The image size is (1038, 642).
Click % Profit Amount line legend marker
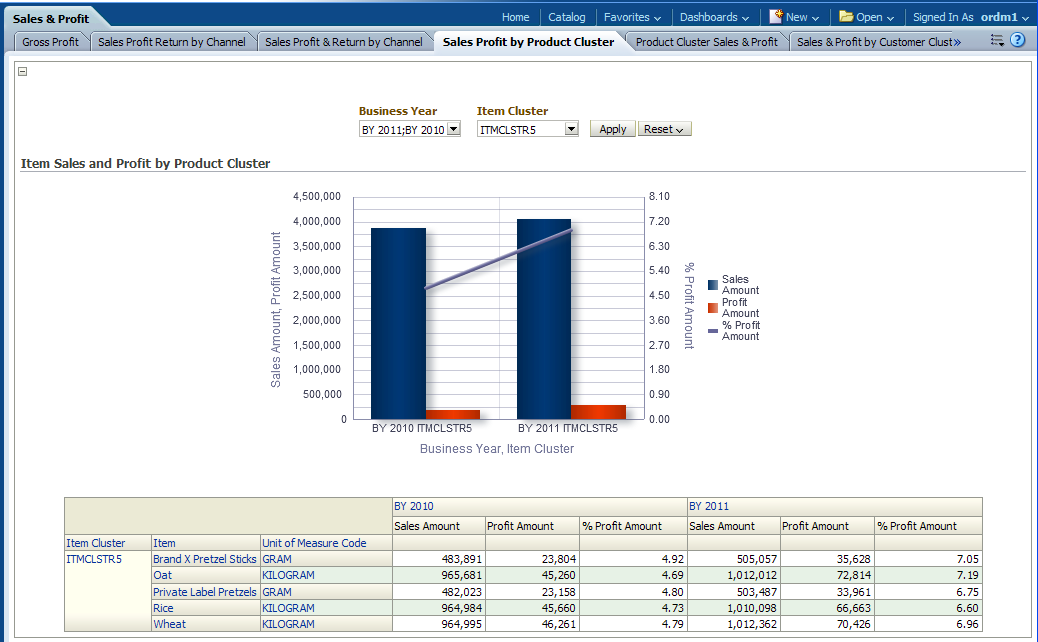coord(713,330)
